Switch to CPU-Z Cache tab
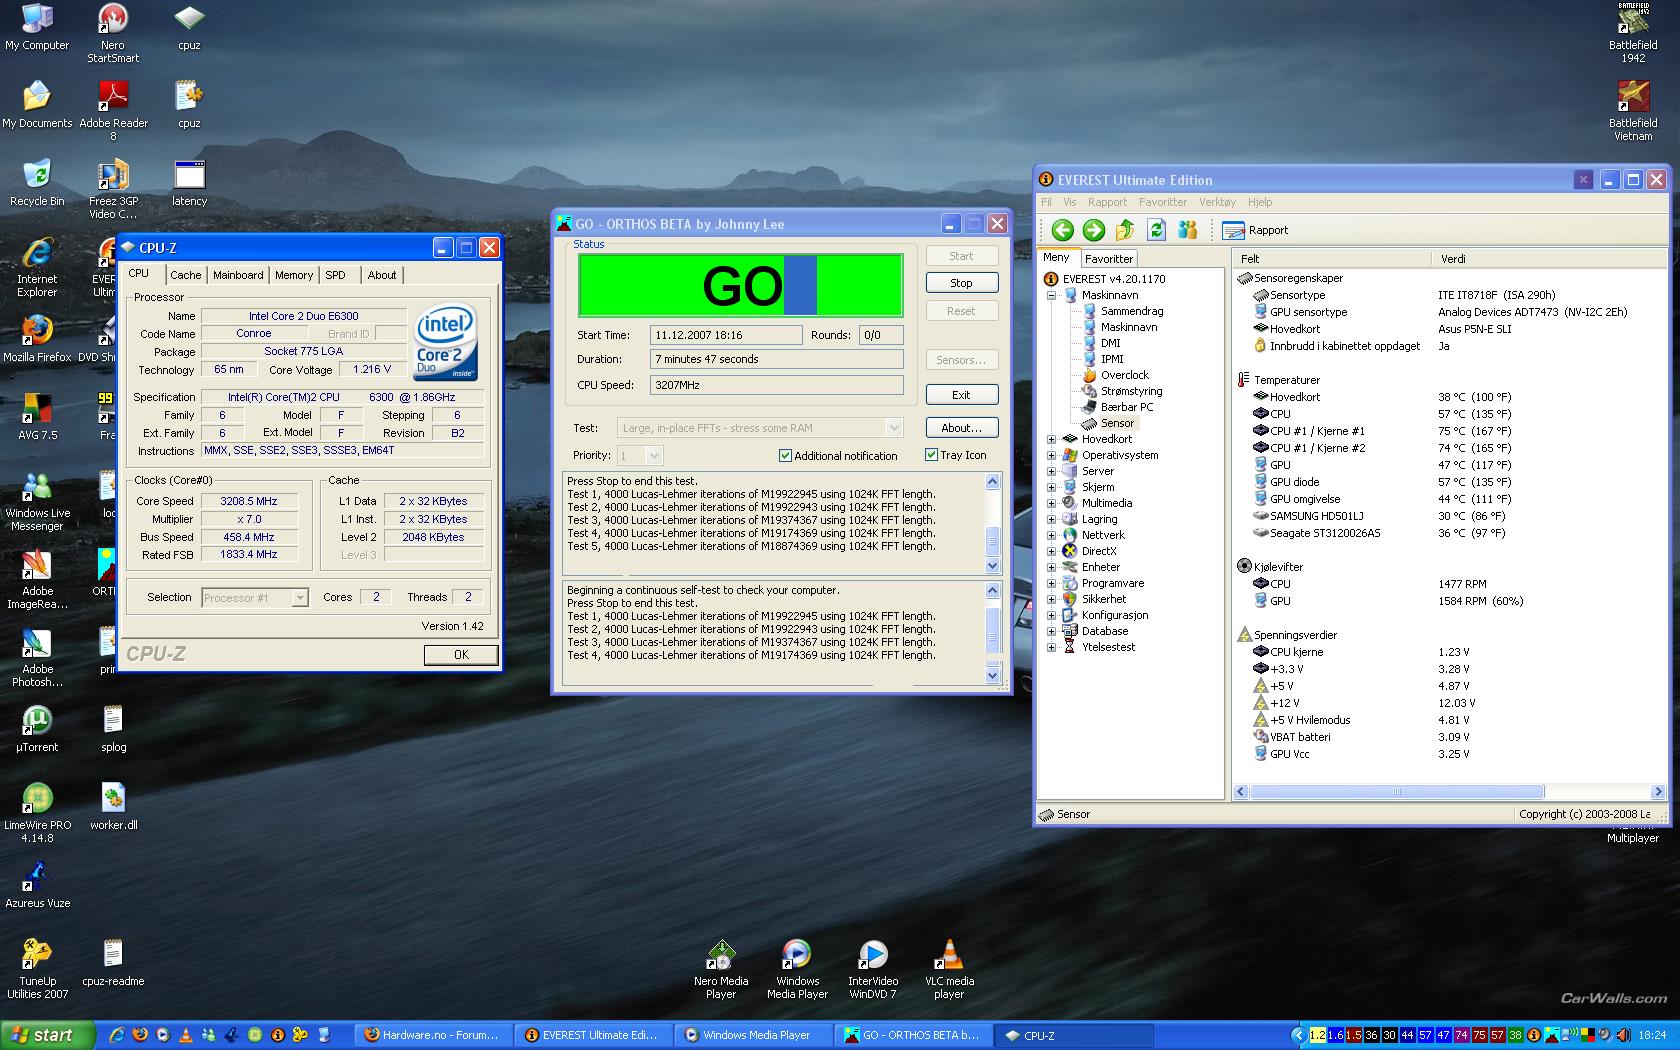 [x=185, y=275]
